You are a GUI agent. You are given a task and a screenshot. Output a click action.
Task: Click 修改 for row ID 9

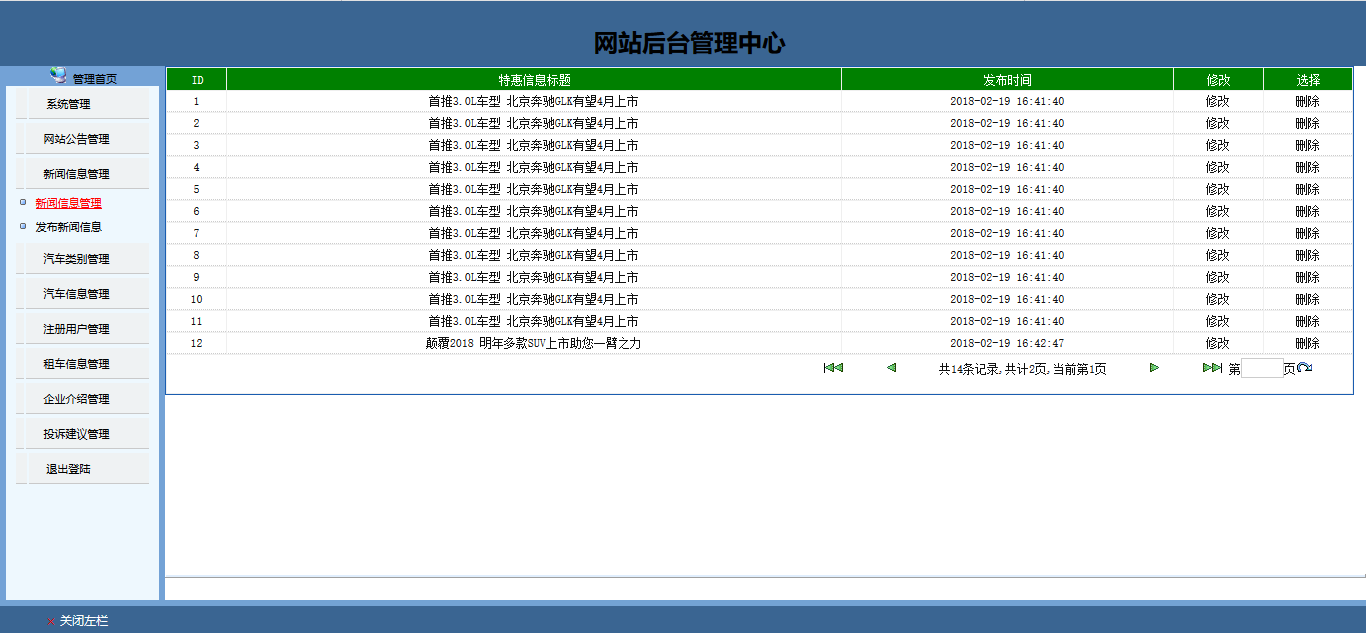coord(1217,277)
